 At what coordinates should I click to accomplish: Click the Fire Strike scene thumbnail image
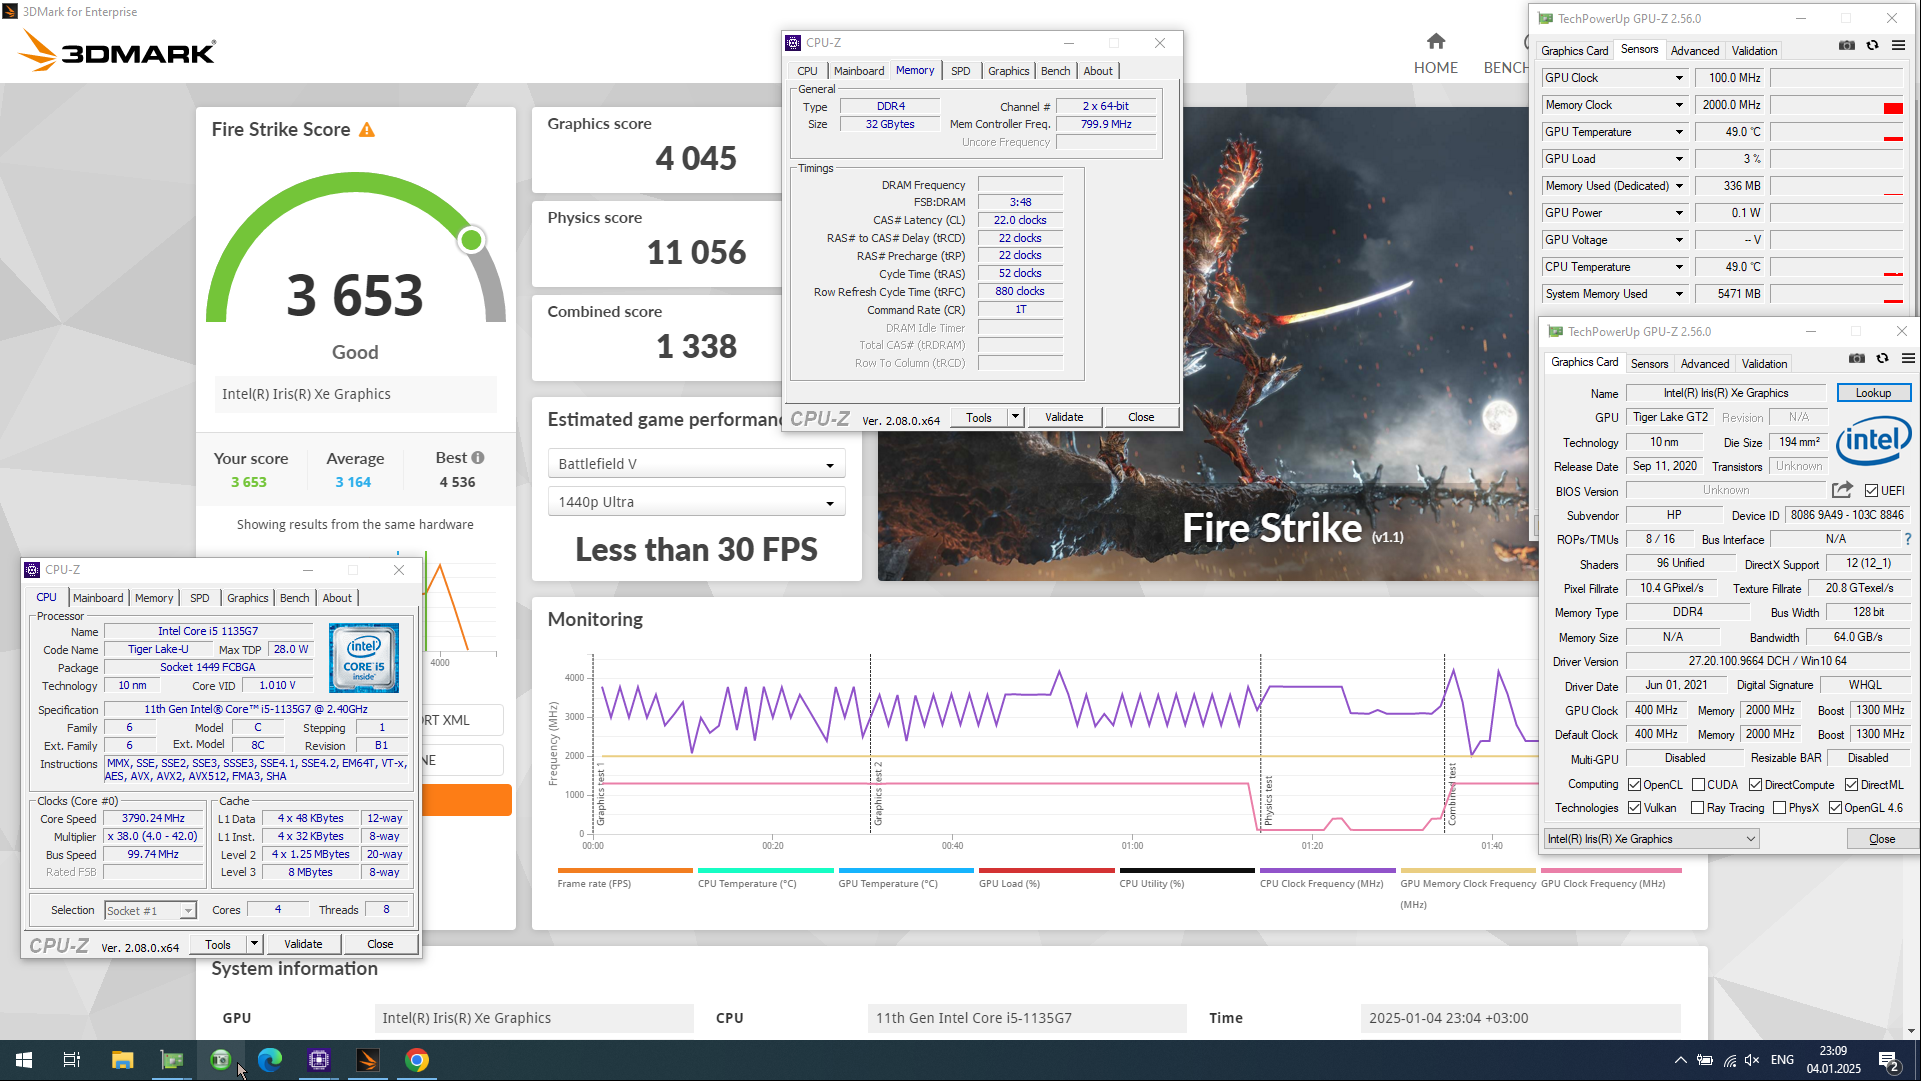(1208, 344)
